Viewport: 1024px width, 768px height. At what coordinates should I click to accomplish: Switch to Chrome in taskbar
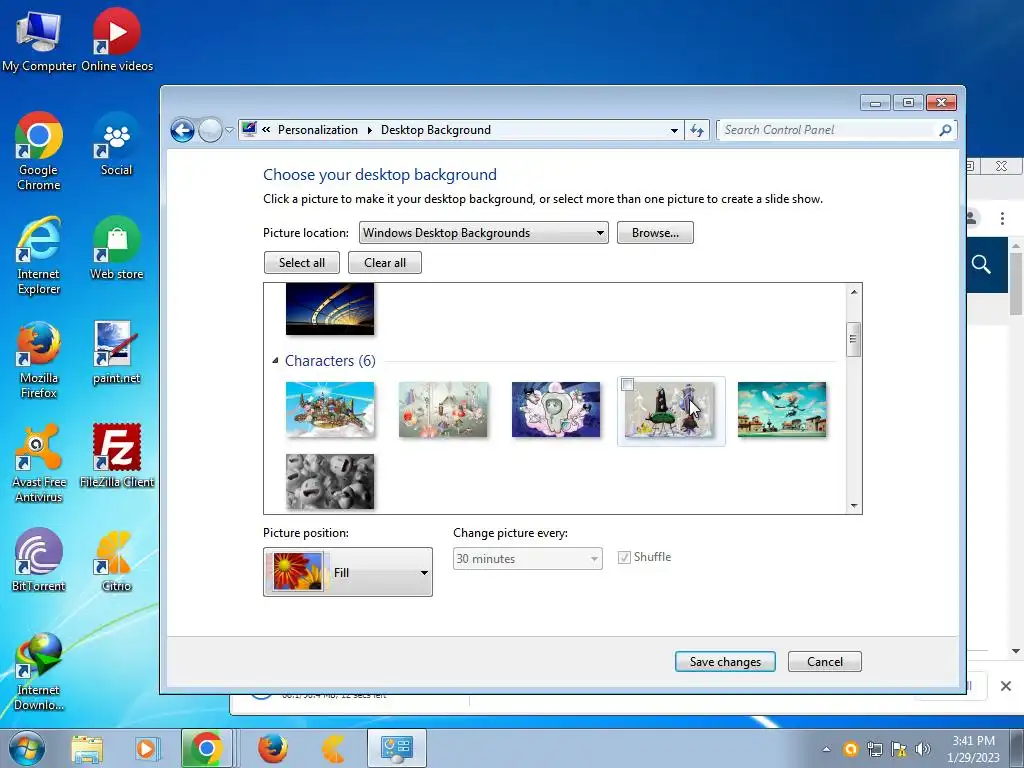point(206,748)
